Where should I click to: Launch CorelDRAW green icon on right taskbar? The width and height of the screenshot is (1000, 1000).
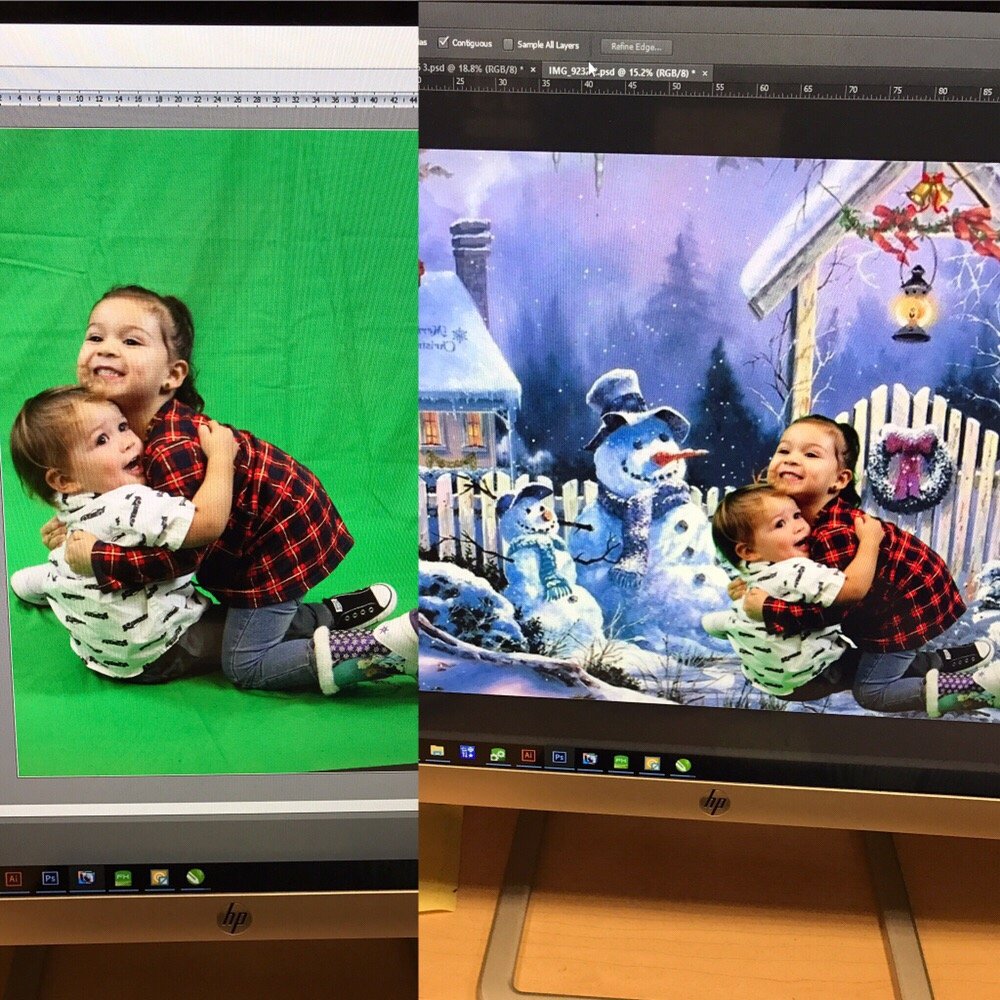(683, 766)
